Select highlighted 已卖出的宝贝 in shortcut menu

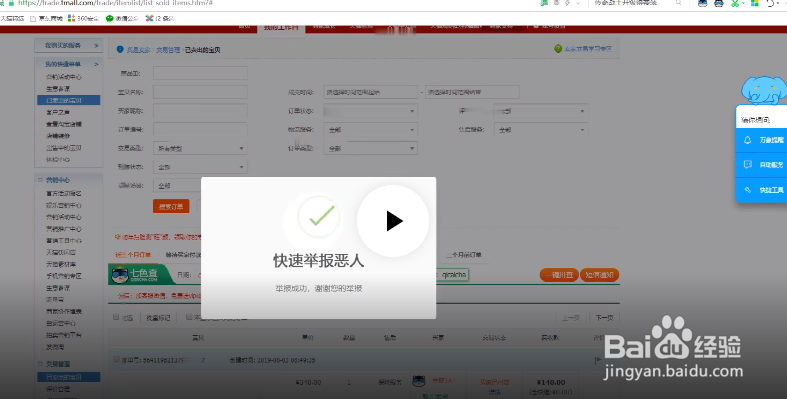click(x=69, y=100)
